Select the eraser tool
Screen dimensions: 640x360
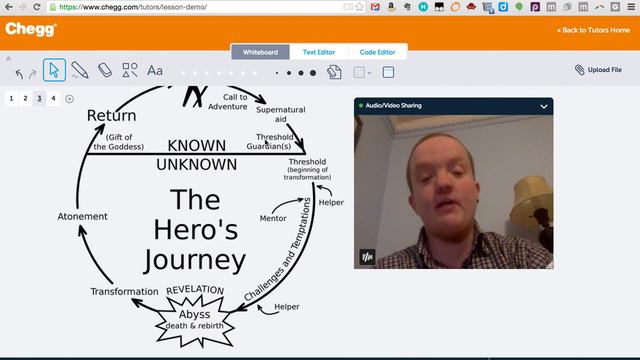tap(105, 70)
